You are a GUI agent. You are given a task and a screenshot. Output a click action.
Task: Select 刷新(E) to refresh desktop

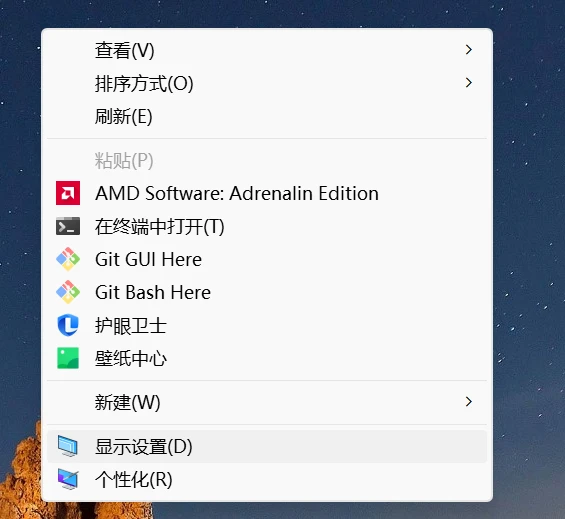267,116
